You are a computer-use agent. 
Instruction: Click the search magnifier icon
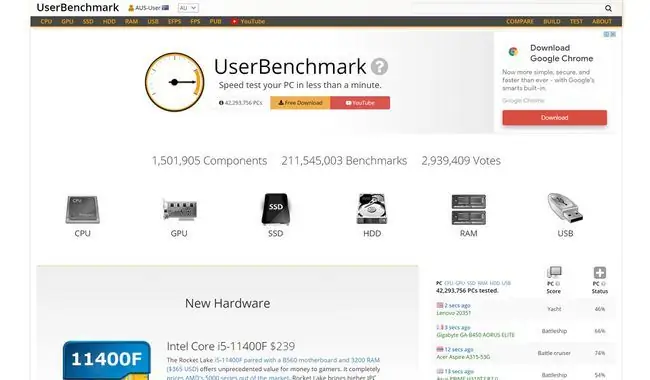tap(608, 8)
